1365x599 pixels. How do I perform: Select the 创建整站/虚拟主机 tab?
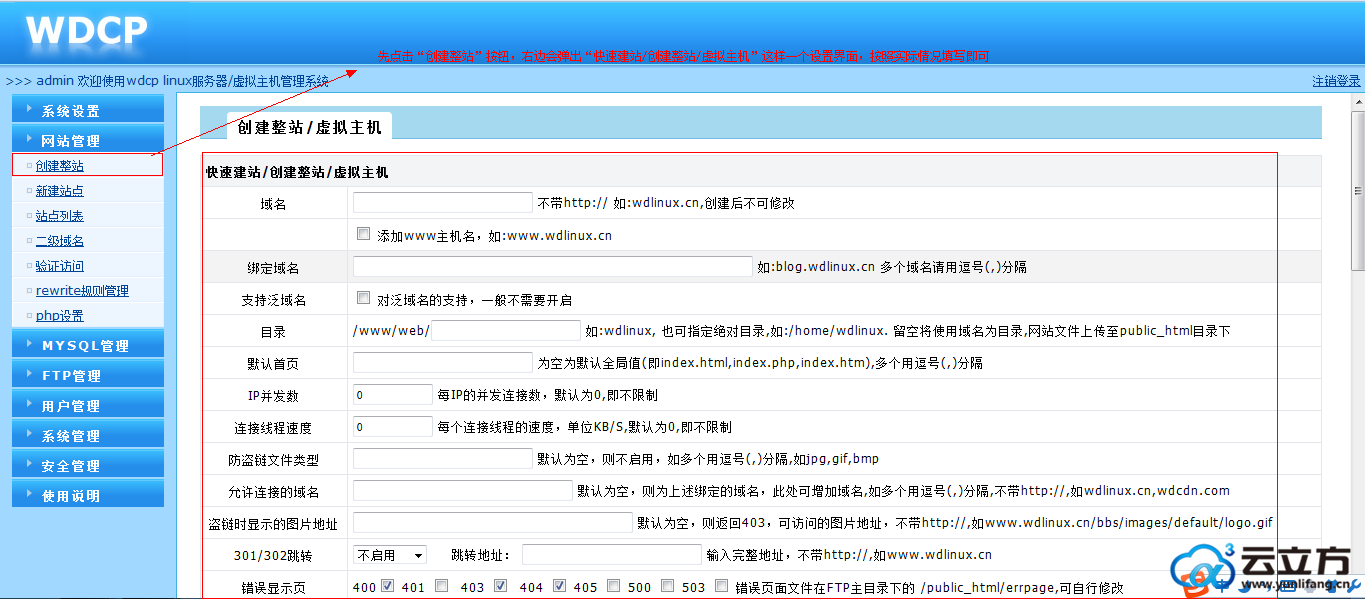coord(309,126)
